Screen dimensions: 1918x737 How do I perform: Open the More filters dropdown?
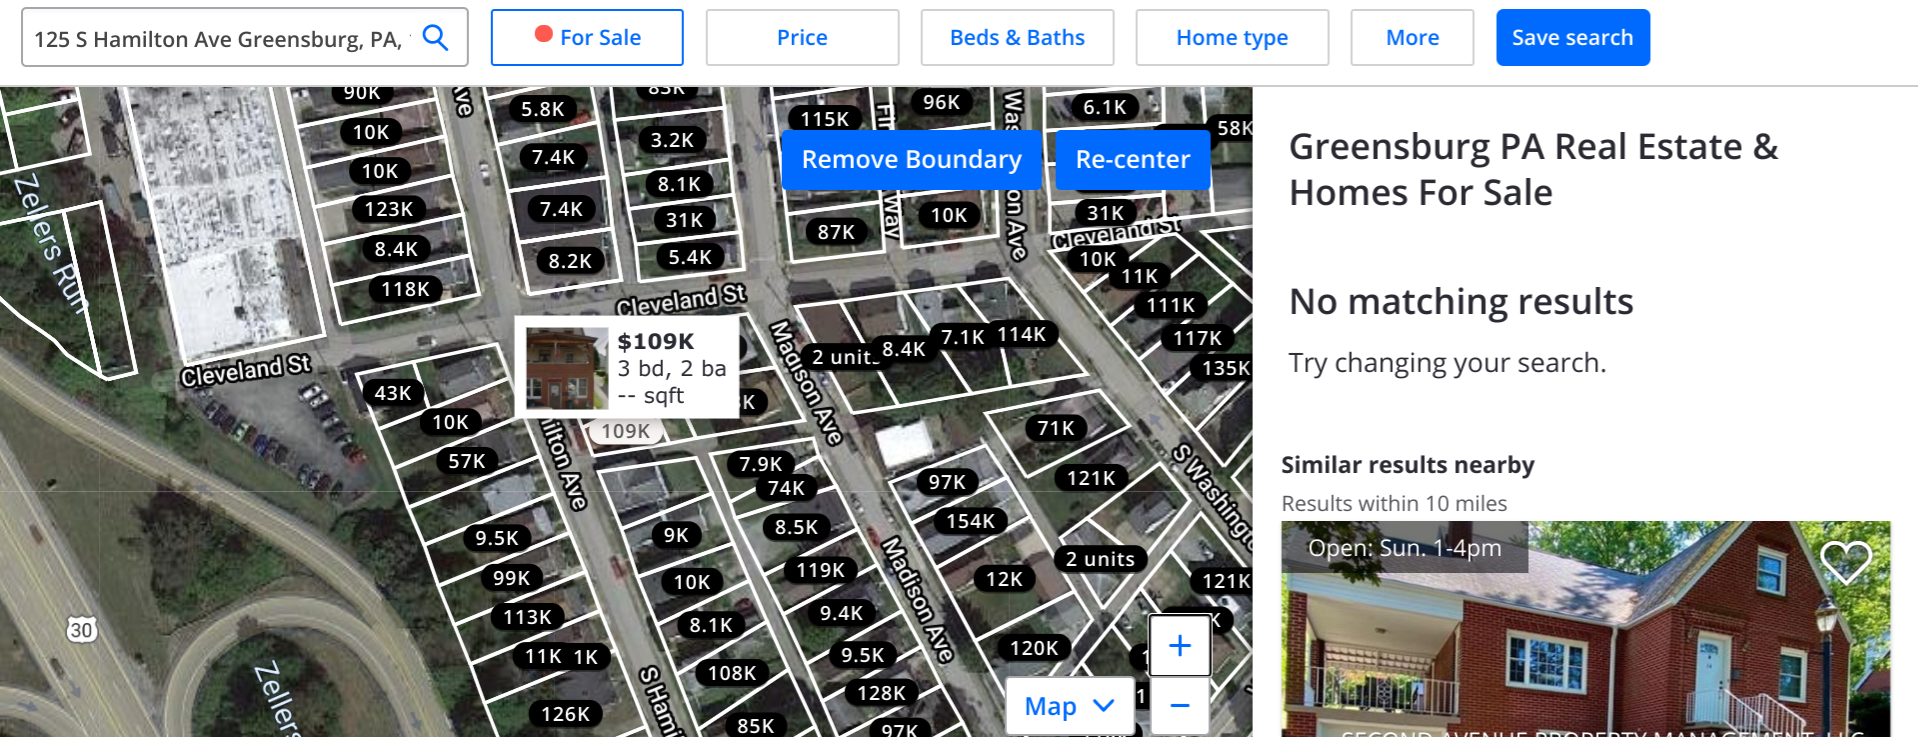coord(1412,38)
